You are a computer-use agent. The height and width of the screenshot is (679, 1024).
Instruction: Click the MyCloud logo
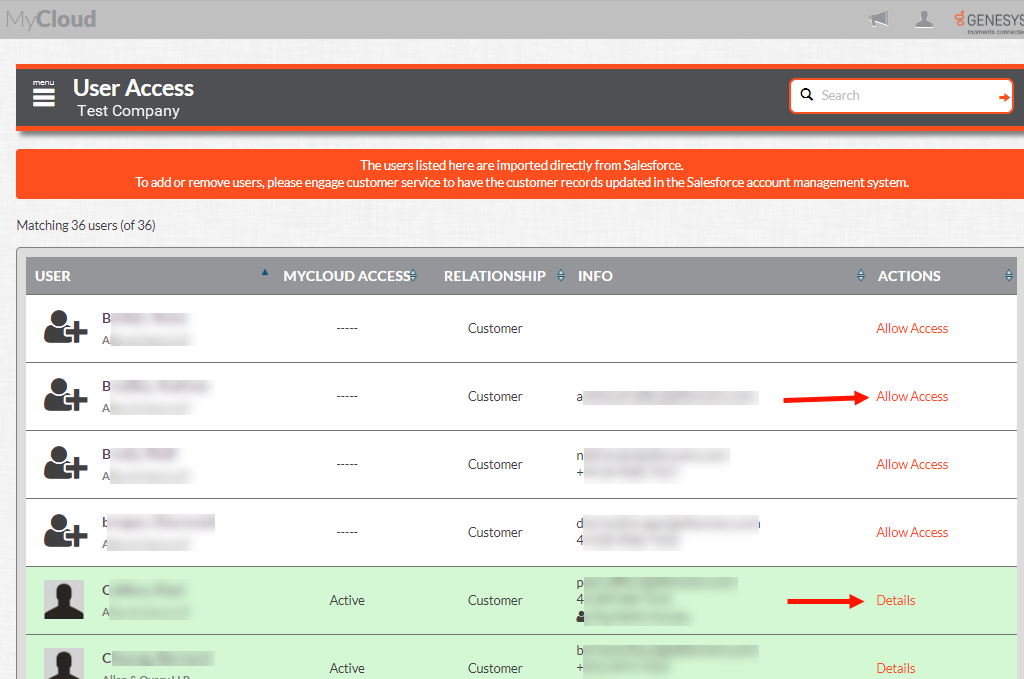pyautogui.click(x=51, y=18)
